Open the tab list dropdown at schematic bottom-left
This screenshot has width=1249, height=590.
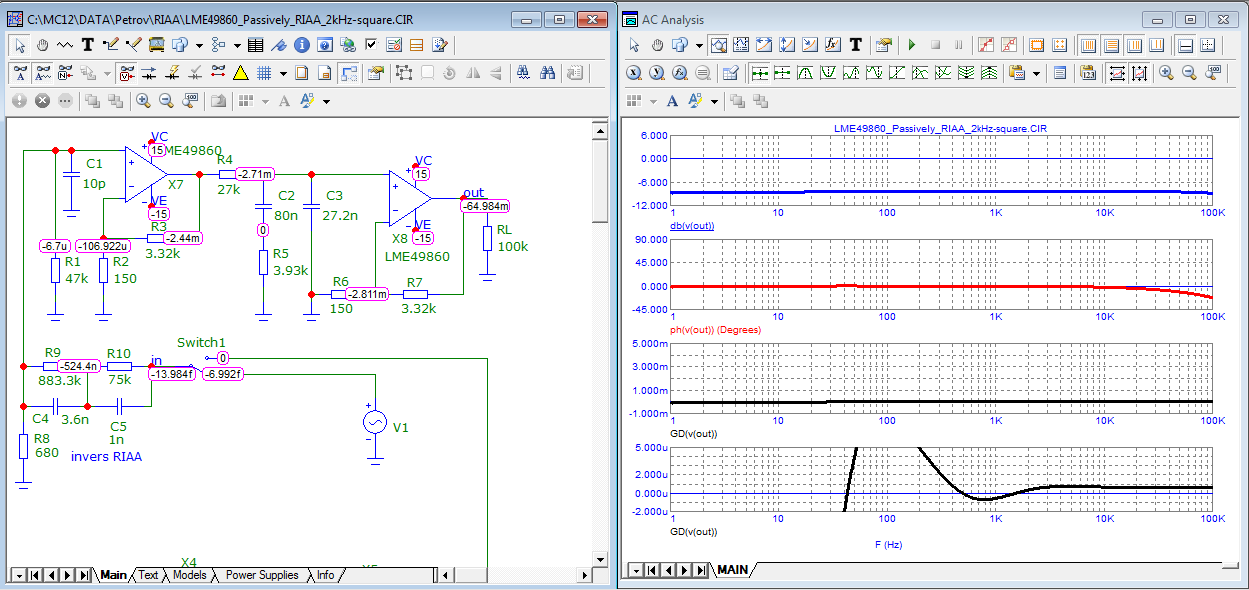click(18, 575)
